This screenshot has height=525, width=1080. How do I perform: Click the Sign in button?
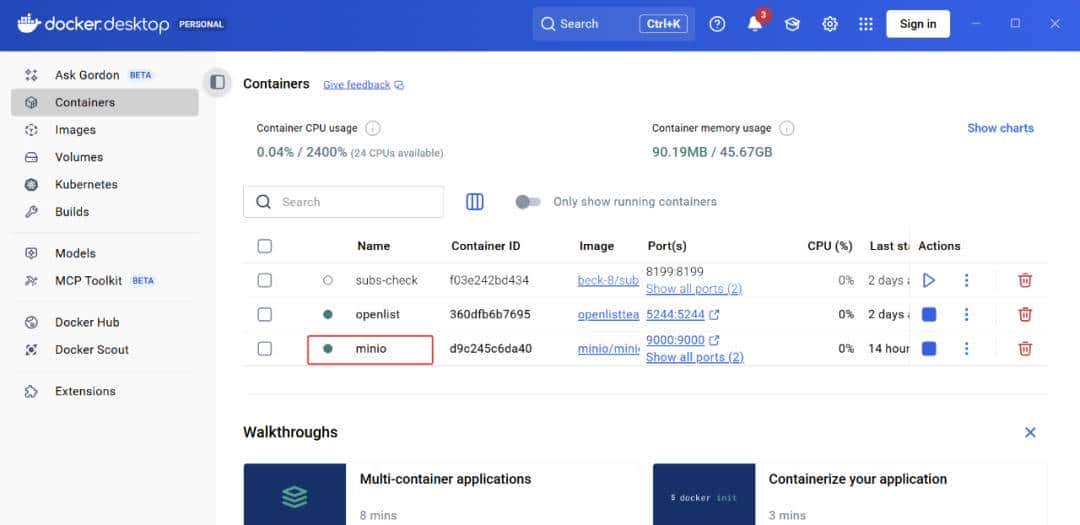(917, 24)
